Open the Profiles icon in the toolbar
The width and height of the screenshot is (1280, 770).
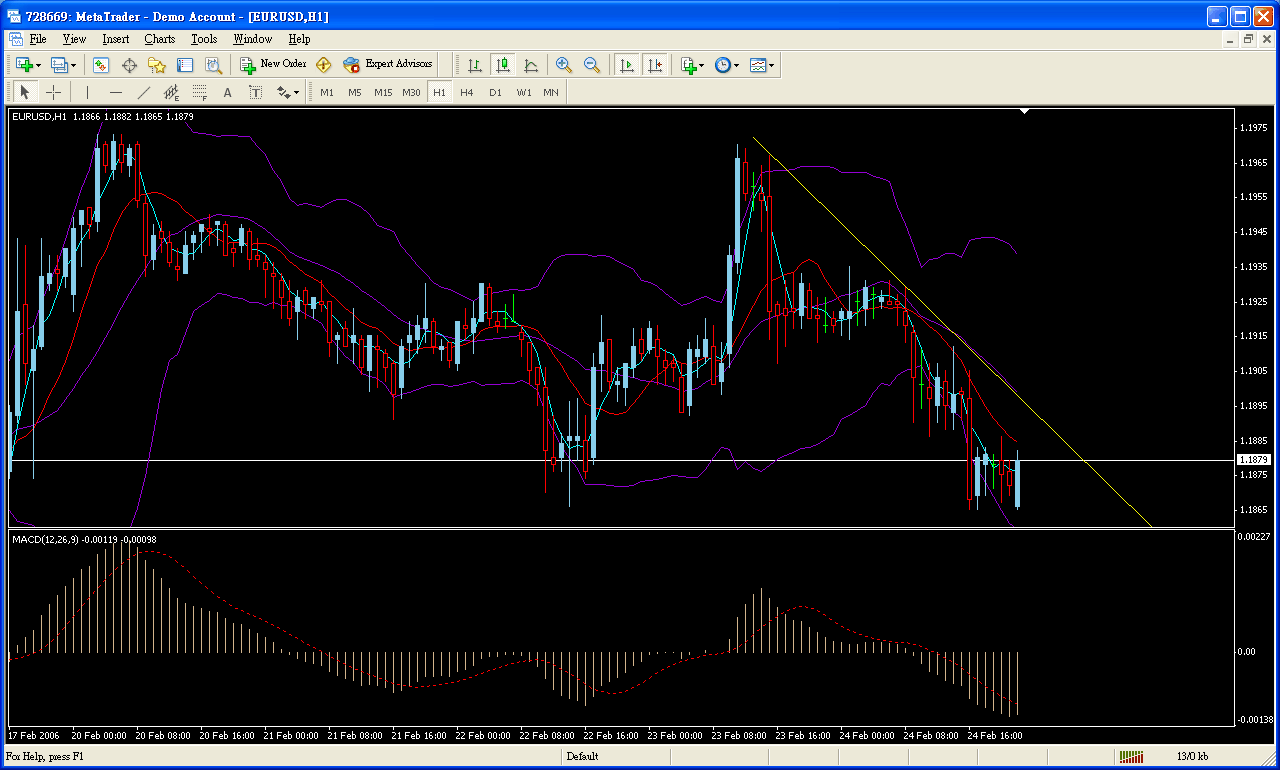click(58, 64)
